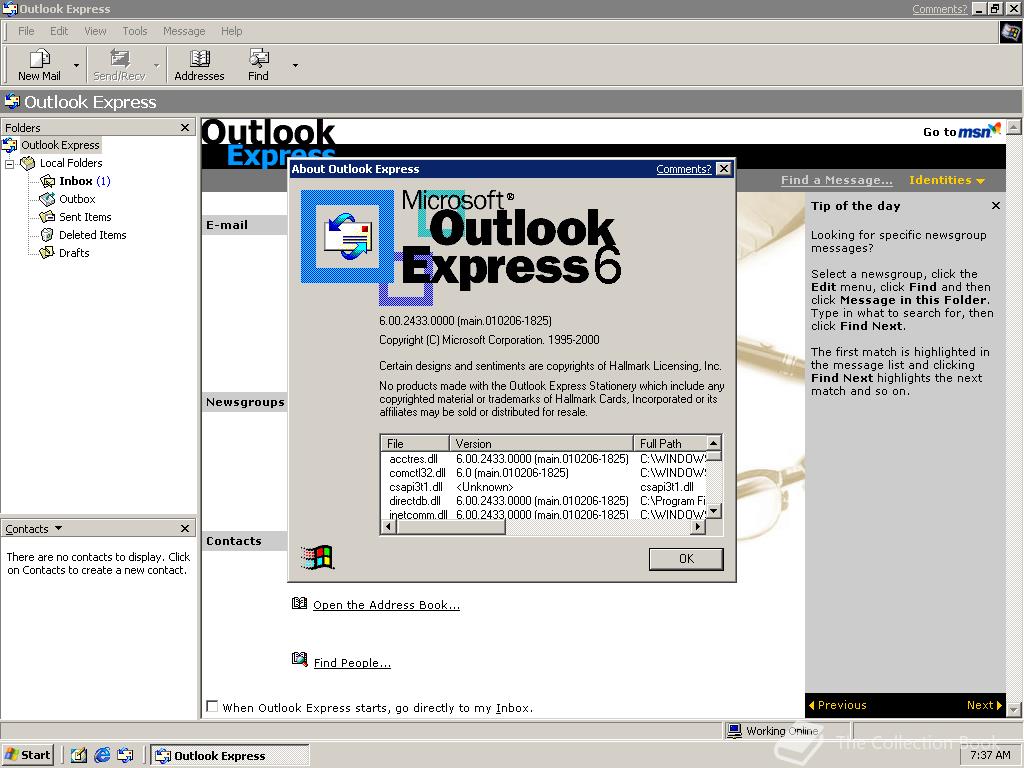
Task: Click Working Online status bar icon
Action: [x=734, y=730]
